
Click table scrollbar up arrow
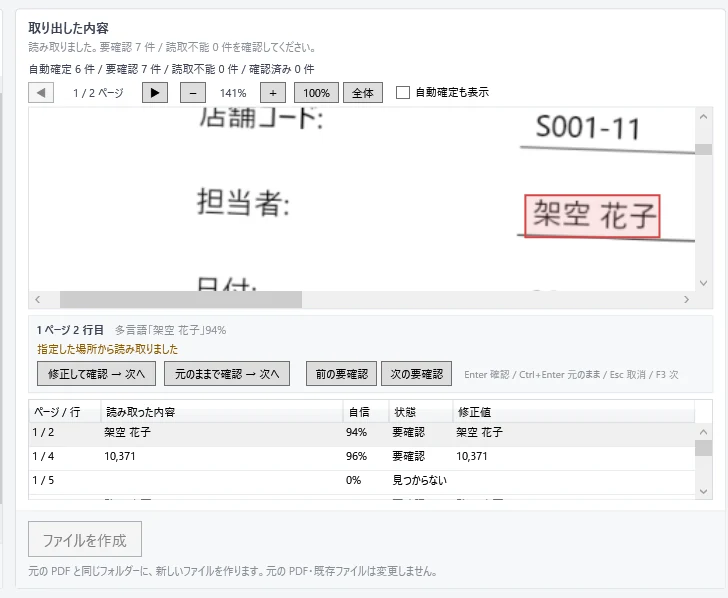703,432
